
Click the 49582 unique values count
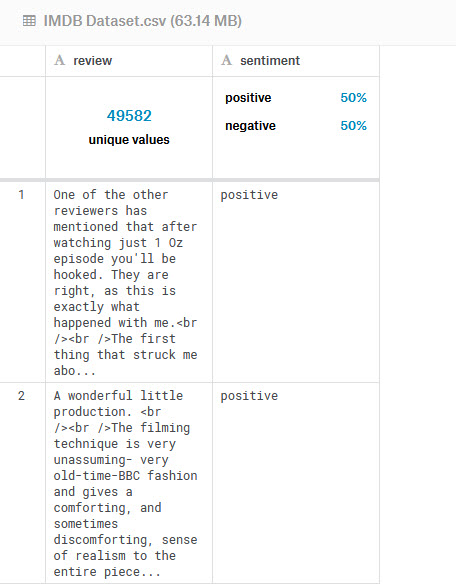coord(129,116)
